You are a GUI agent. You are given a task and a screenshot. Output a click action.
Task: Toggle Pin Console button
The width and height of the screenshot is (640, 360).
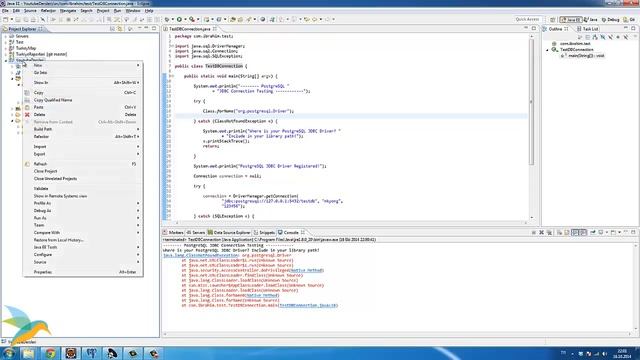[593, 232]
